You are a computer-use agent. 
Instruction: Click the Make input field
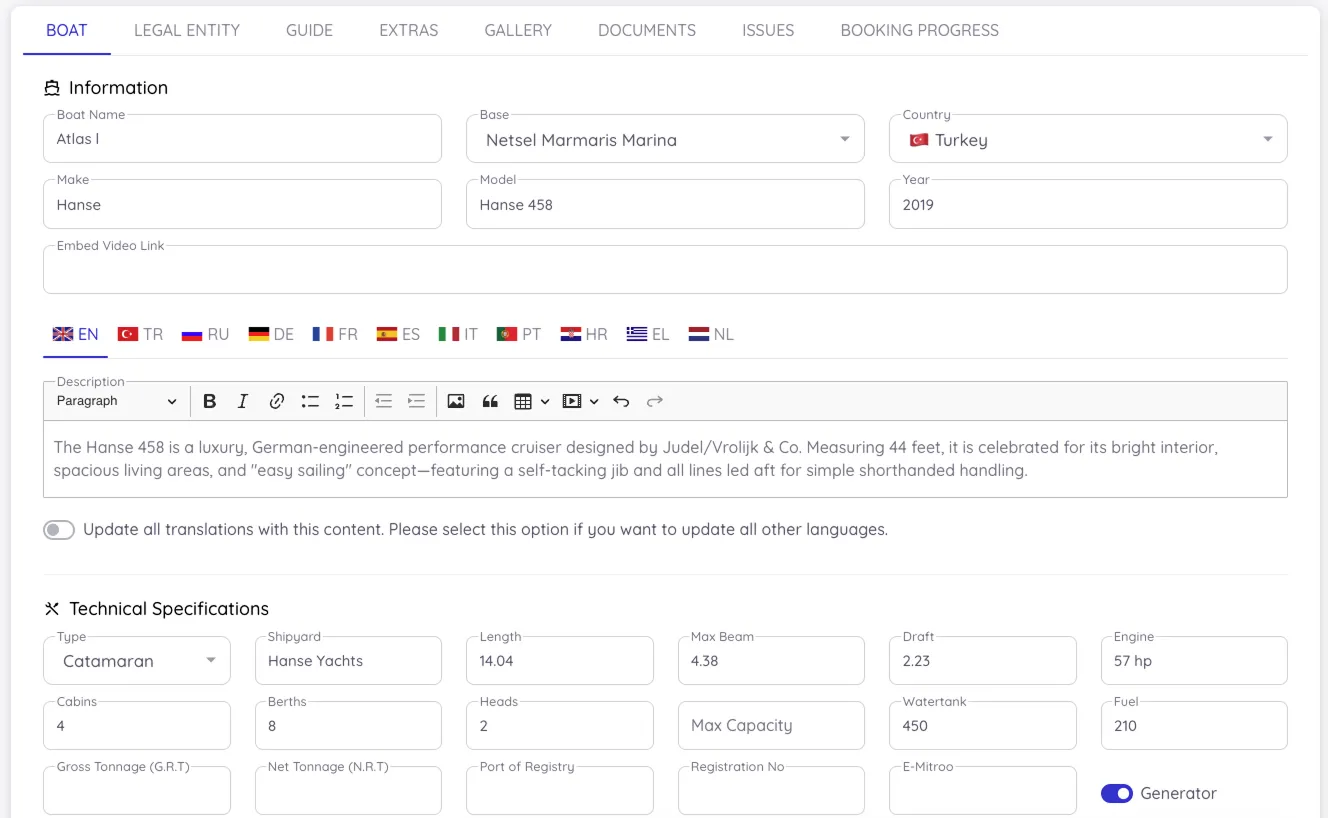click(242, 205)
